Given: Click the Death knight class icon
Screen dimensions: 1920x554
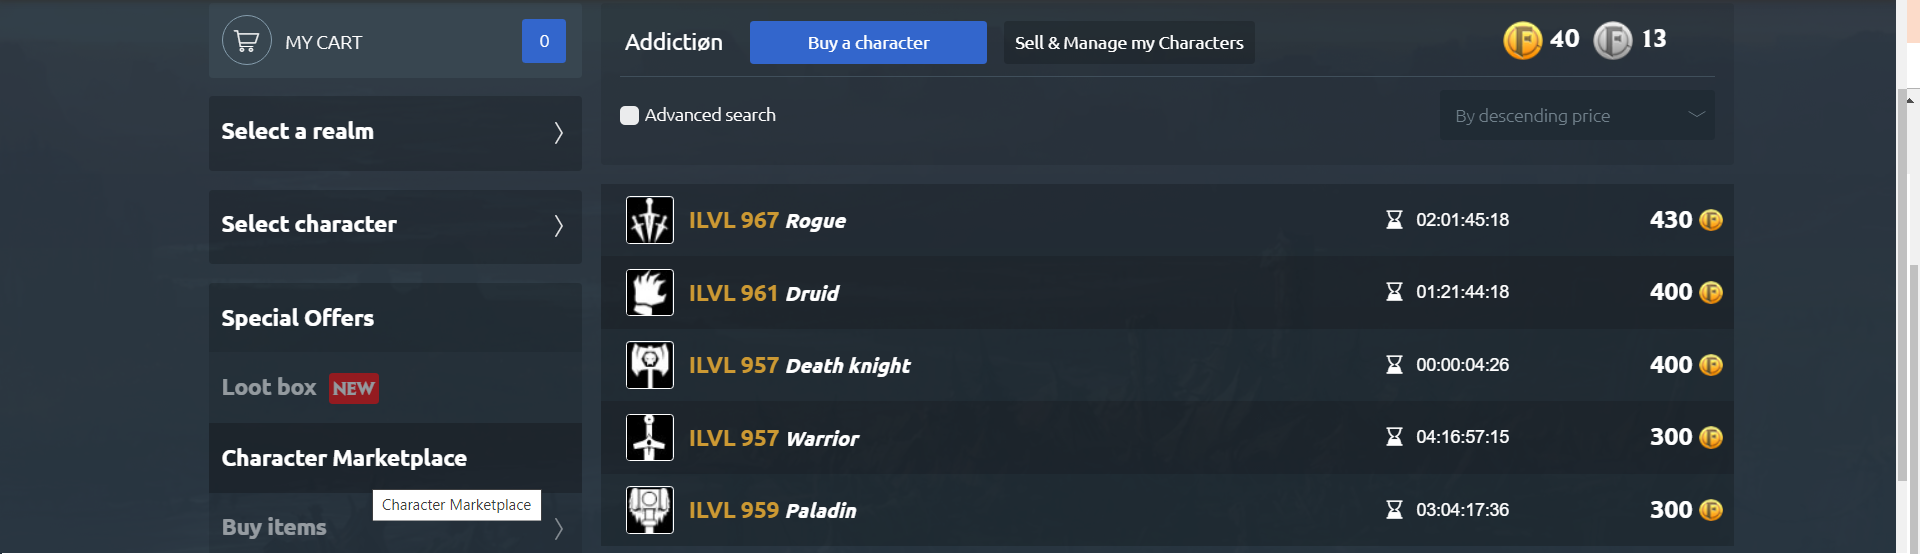Looking at the screenshot, I should point(650,365).
